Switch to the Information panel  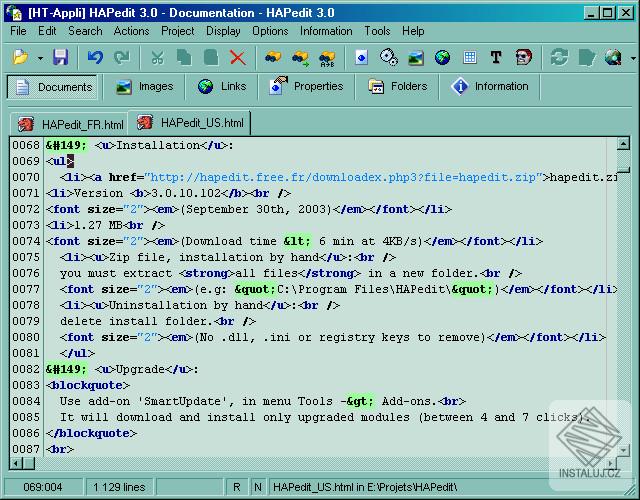tap(489, 87)
